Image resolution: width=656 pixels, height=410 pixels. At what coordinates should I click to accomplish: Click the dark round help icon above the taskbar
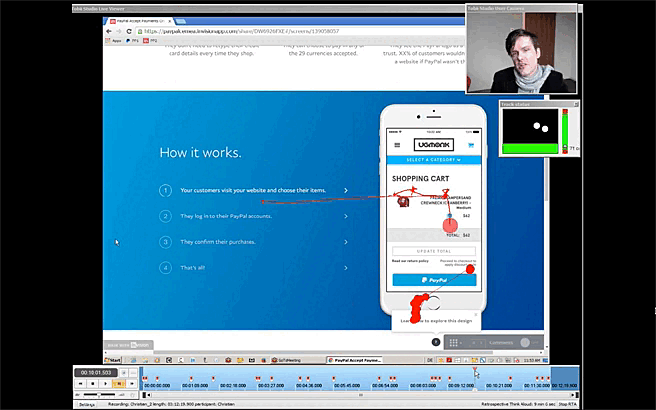pos(436,342)
